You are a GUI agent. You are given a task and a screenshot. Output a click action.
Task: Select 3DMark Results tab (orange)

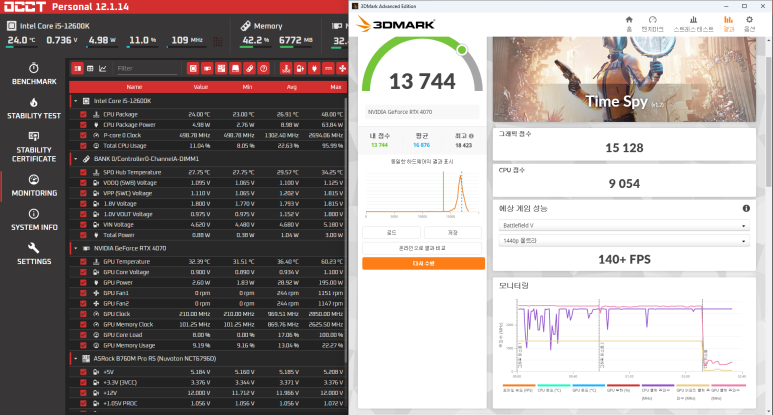click(x=728, y=24)
